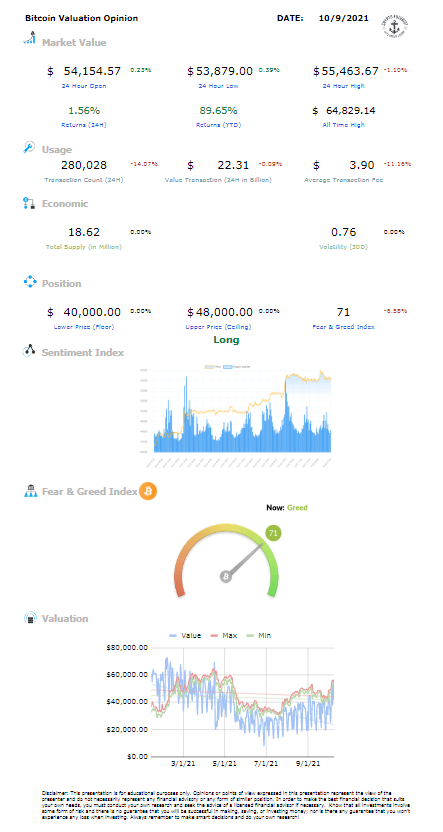Toggle the Value series in the Valuation legend
This screenshot has width=443, height=832.
pyautogui.click(x=185, y=635)
